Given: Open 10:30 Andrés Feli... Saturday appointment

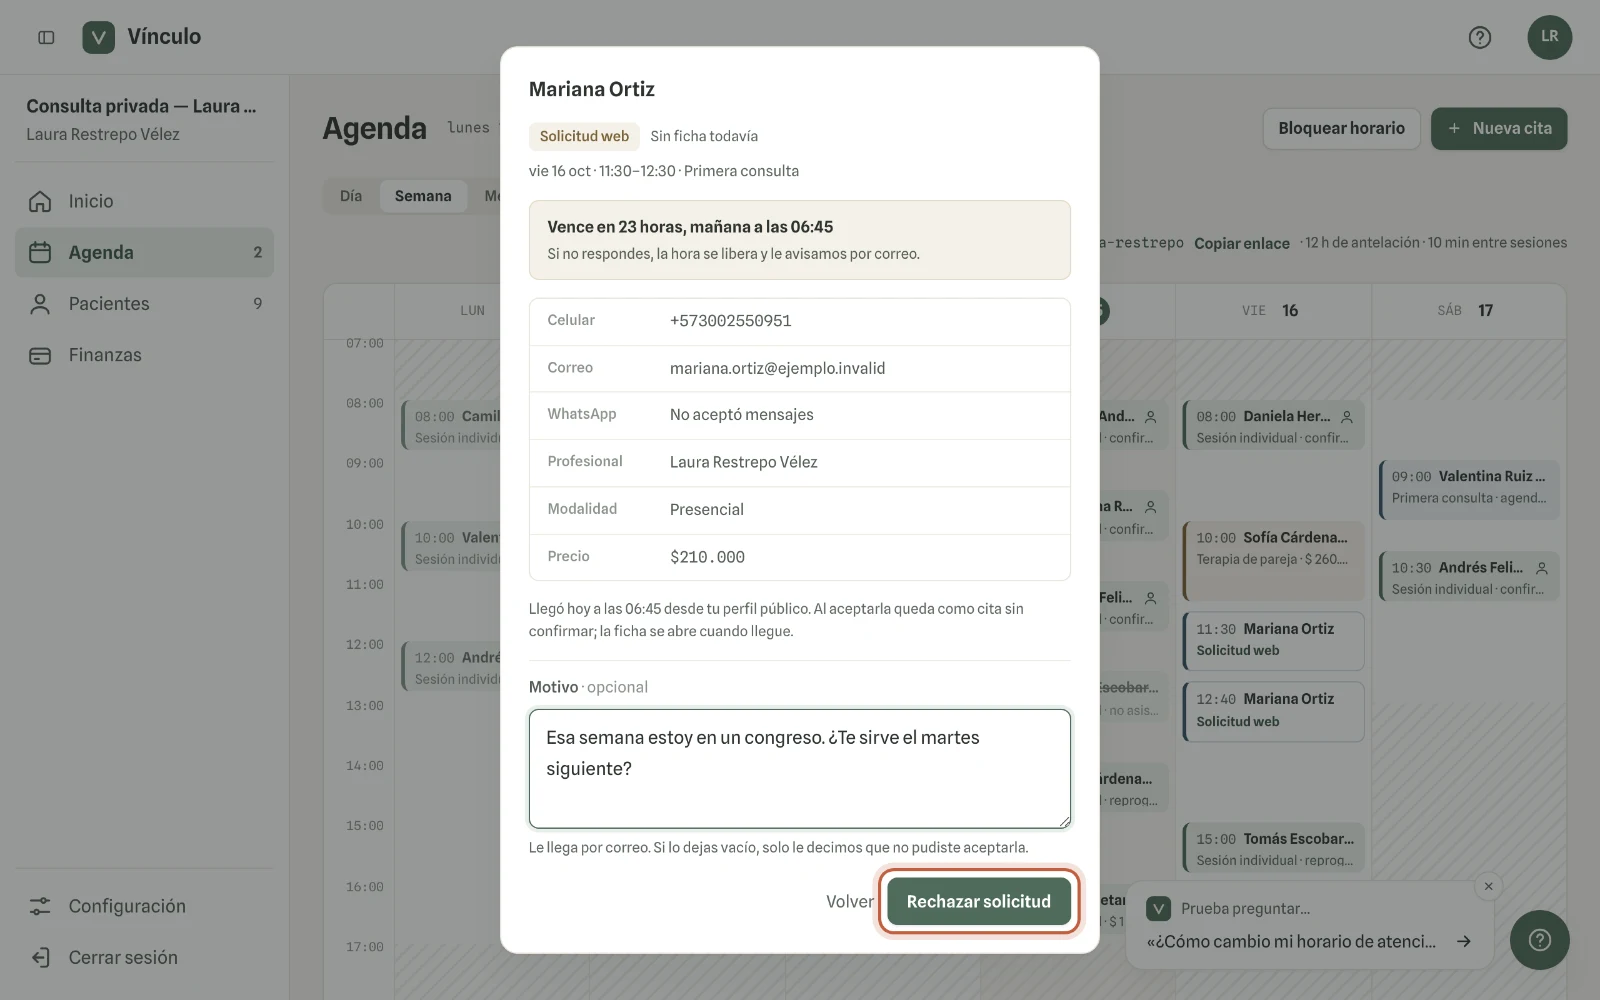Looking at the screenshot, I should click(x=1469, y=578).
